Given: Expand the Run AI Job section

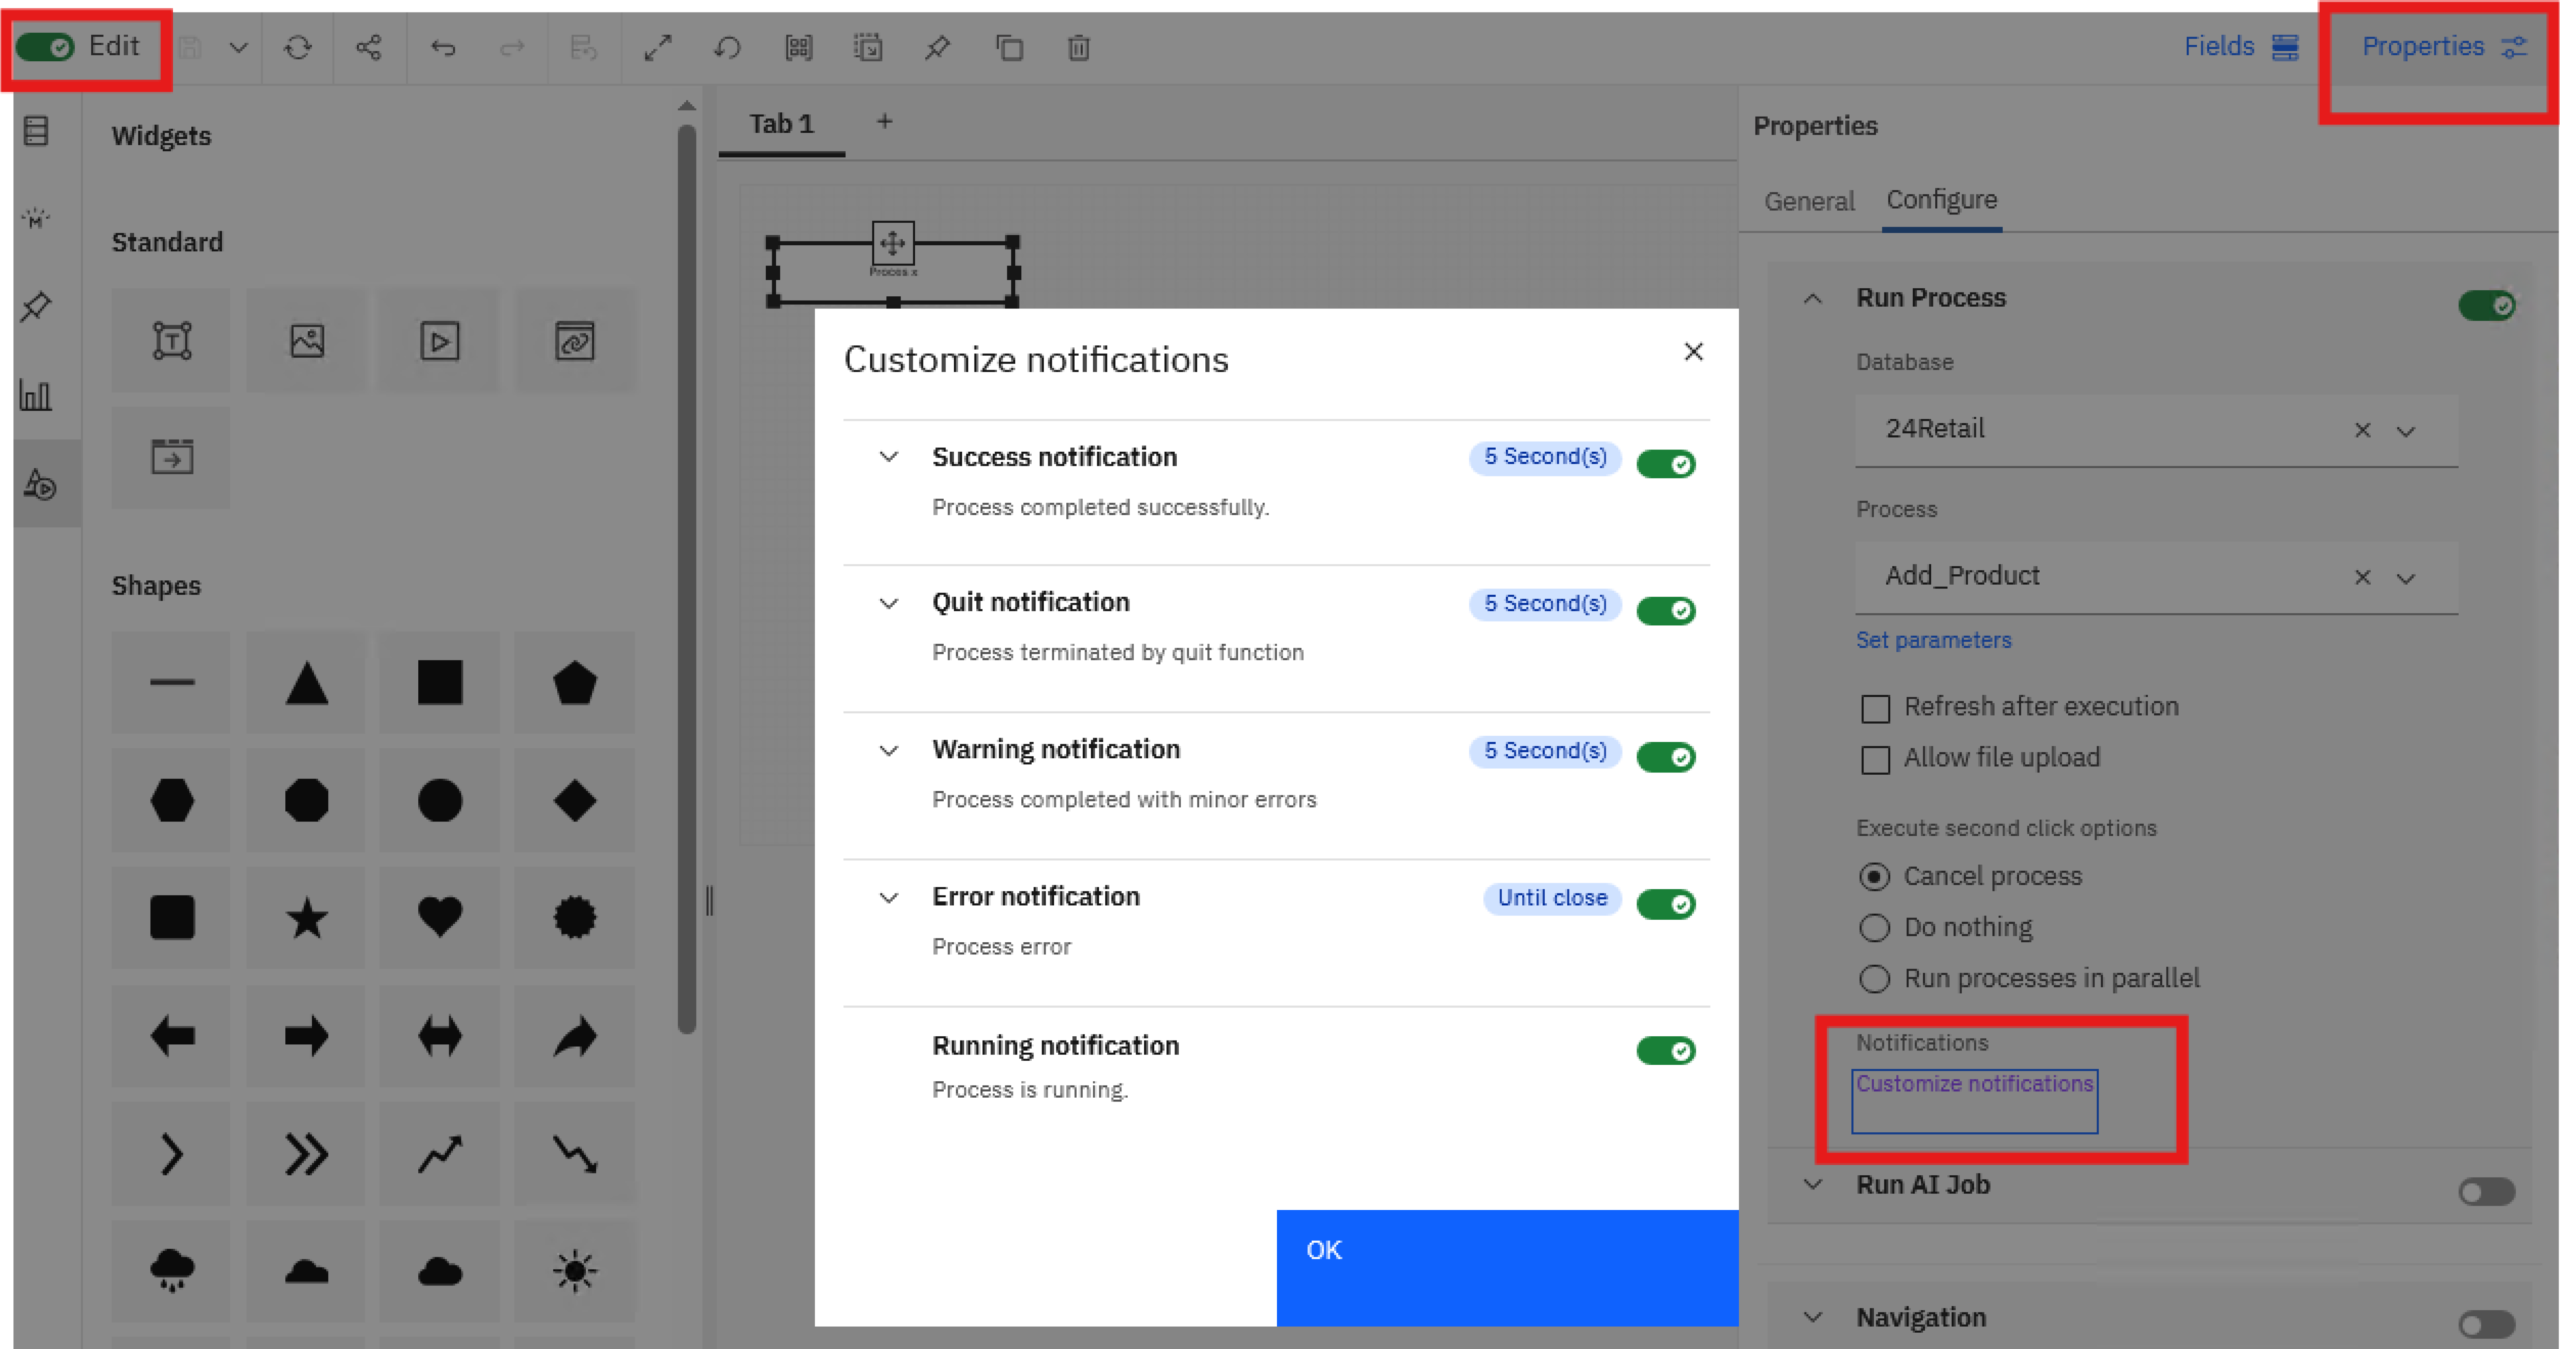Looking at the screenshot, I should click(1813, 1184).
